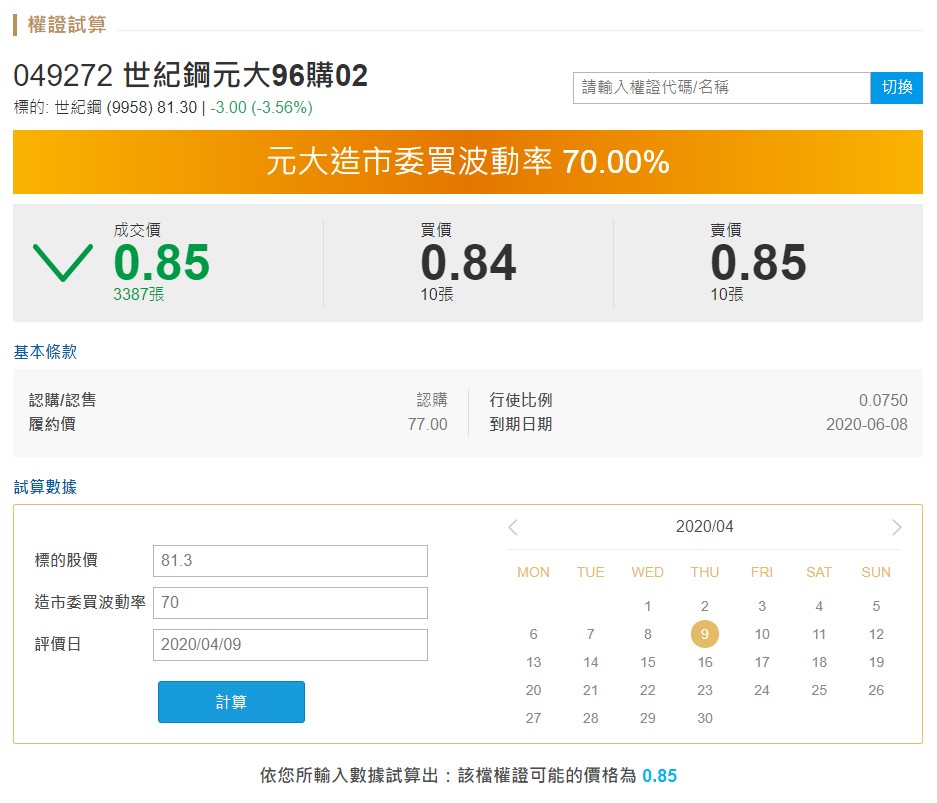The width and height of the screenshot is (937, 803).
Task: Select April 13 on the calendar
Action: [534, 662]
